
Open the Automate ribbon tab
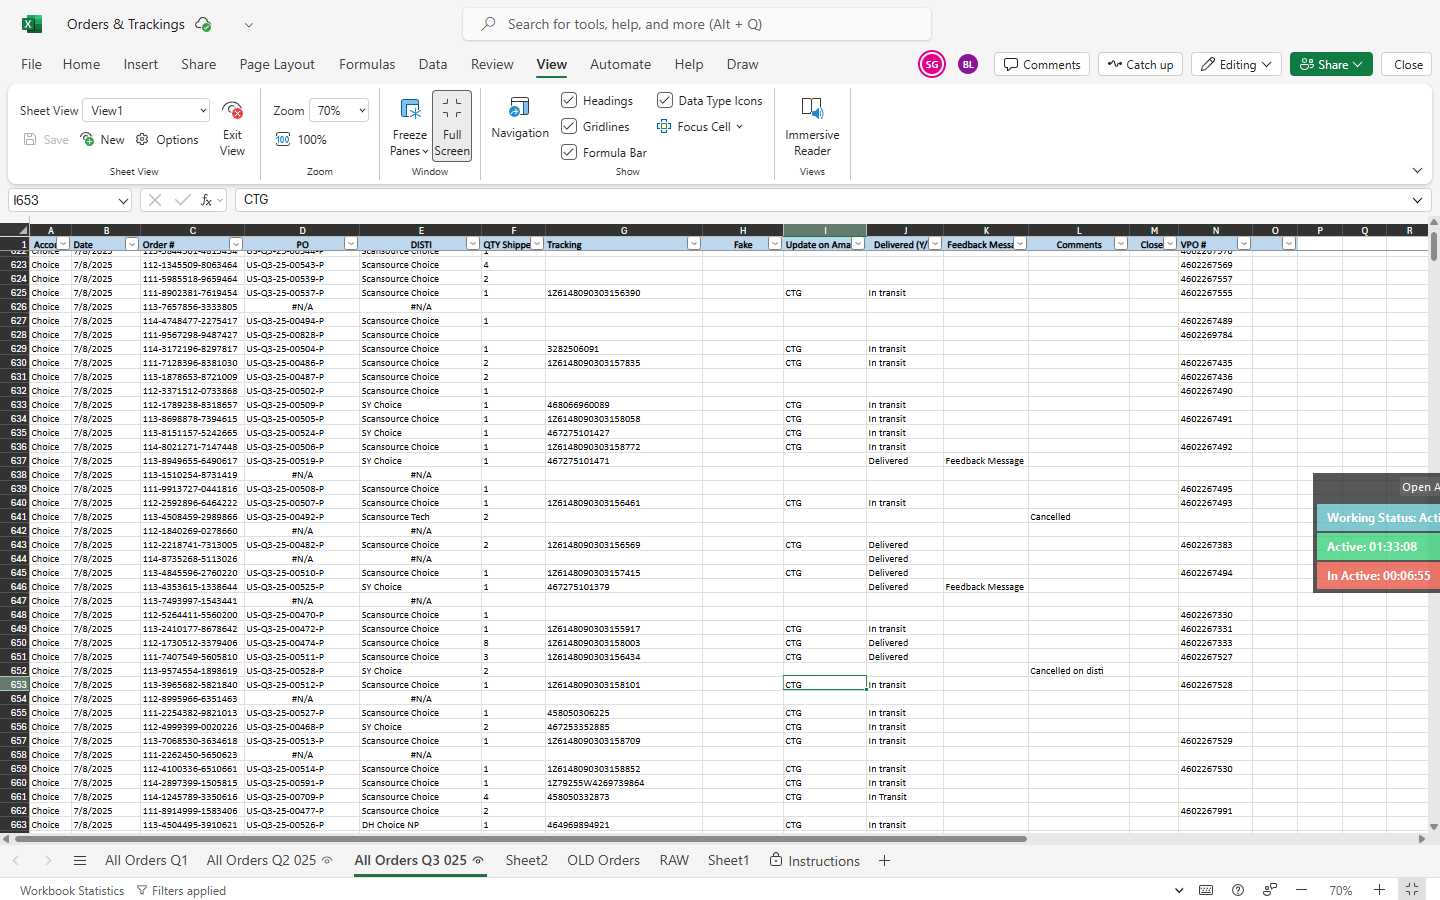[620, 64]
